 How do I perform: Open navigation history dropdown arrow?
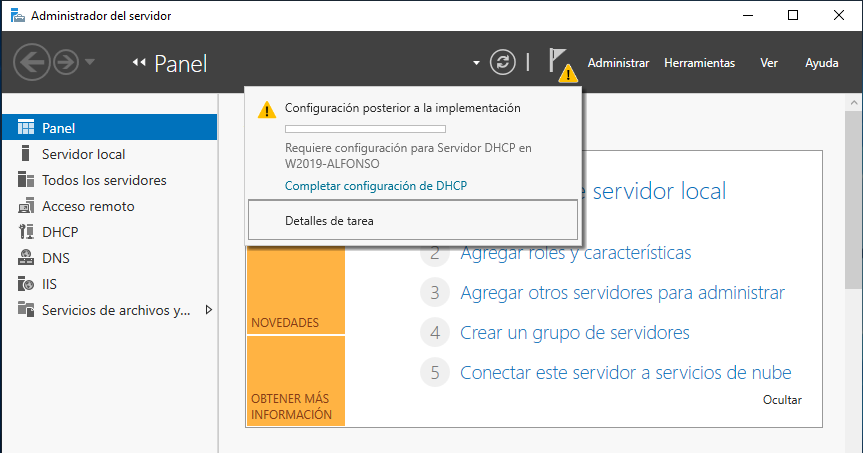click(90, 62)
